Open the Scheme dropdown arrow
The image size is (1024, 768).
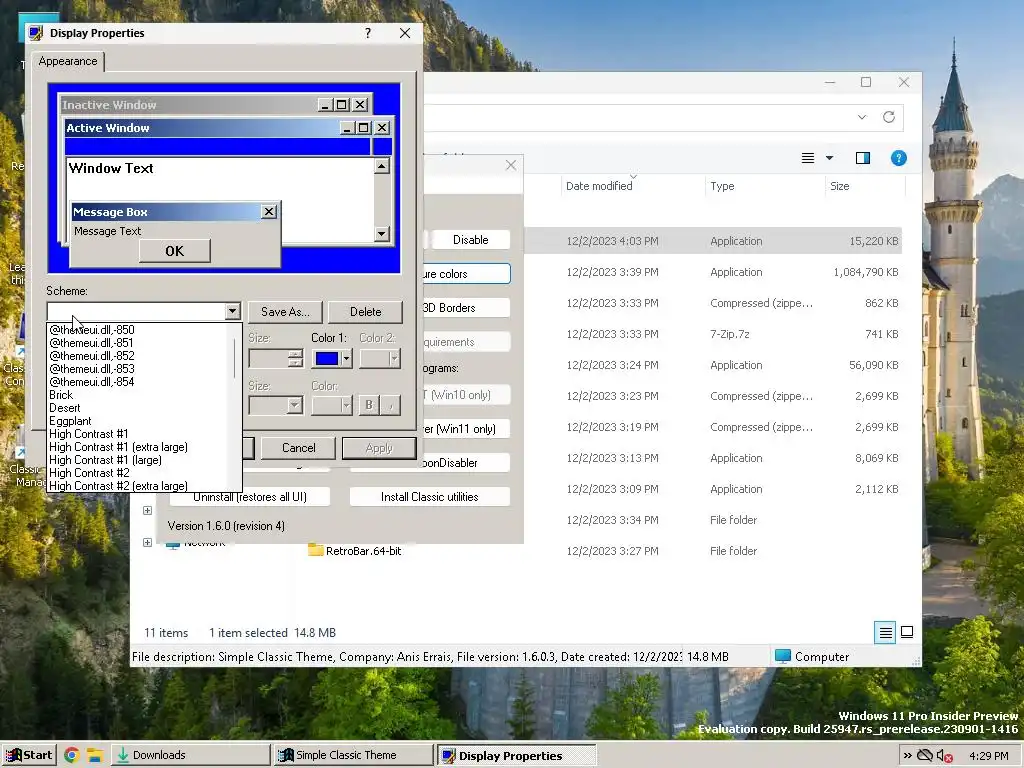(x=232, y=312)
